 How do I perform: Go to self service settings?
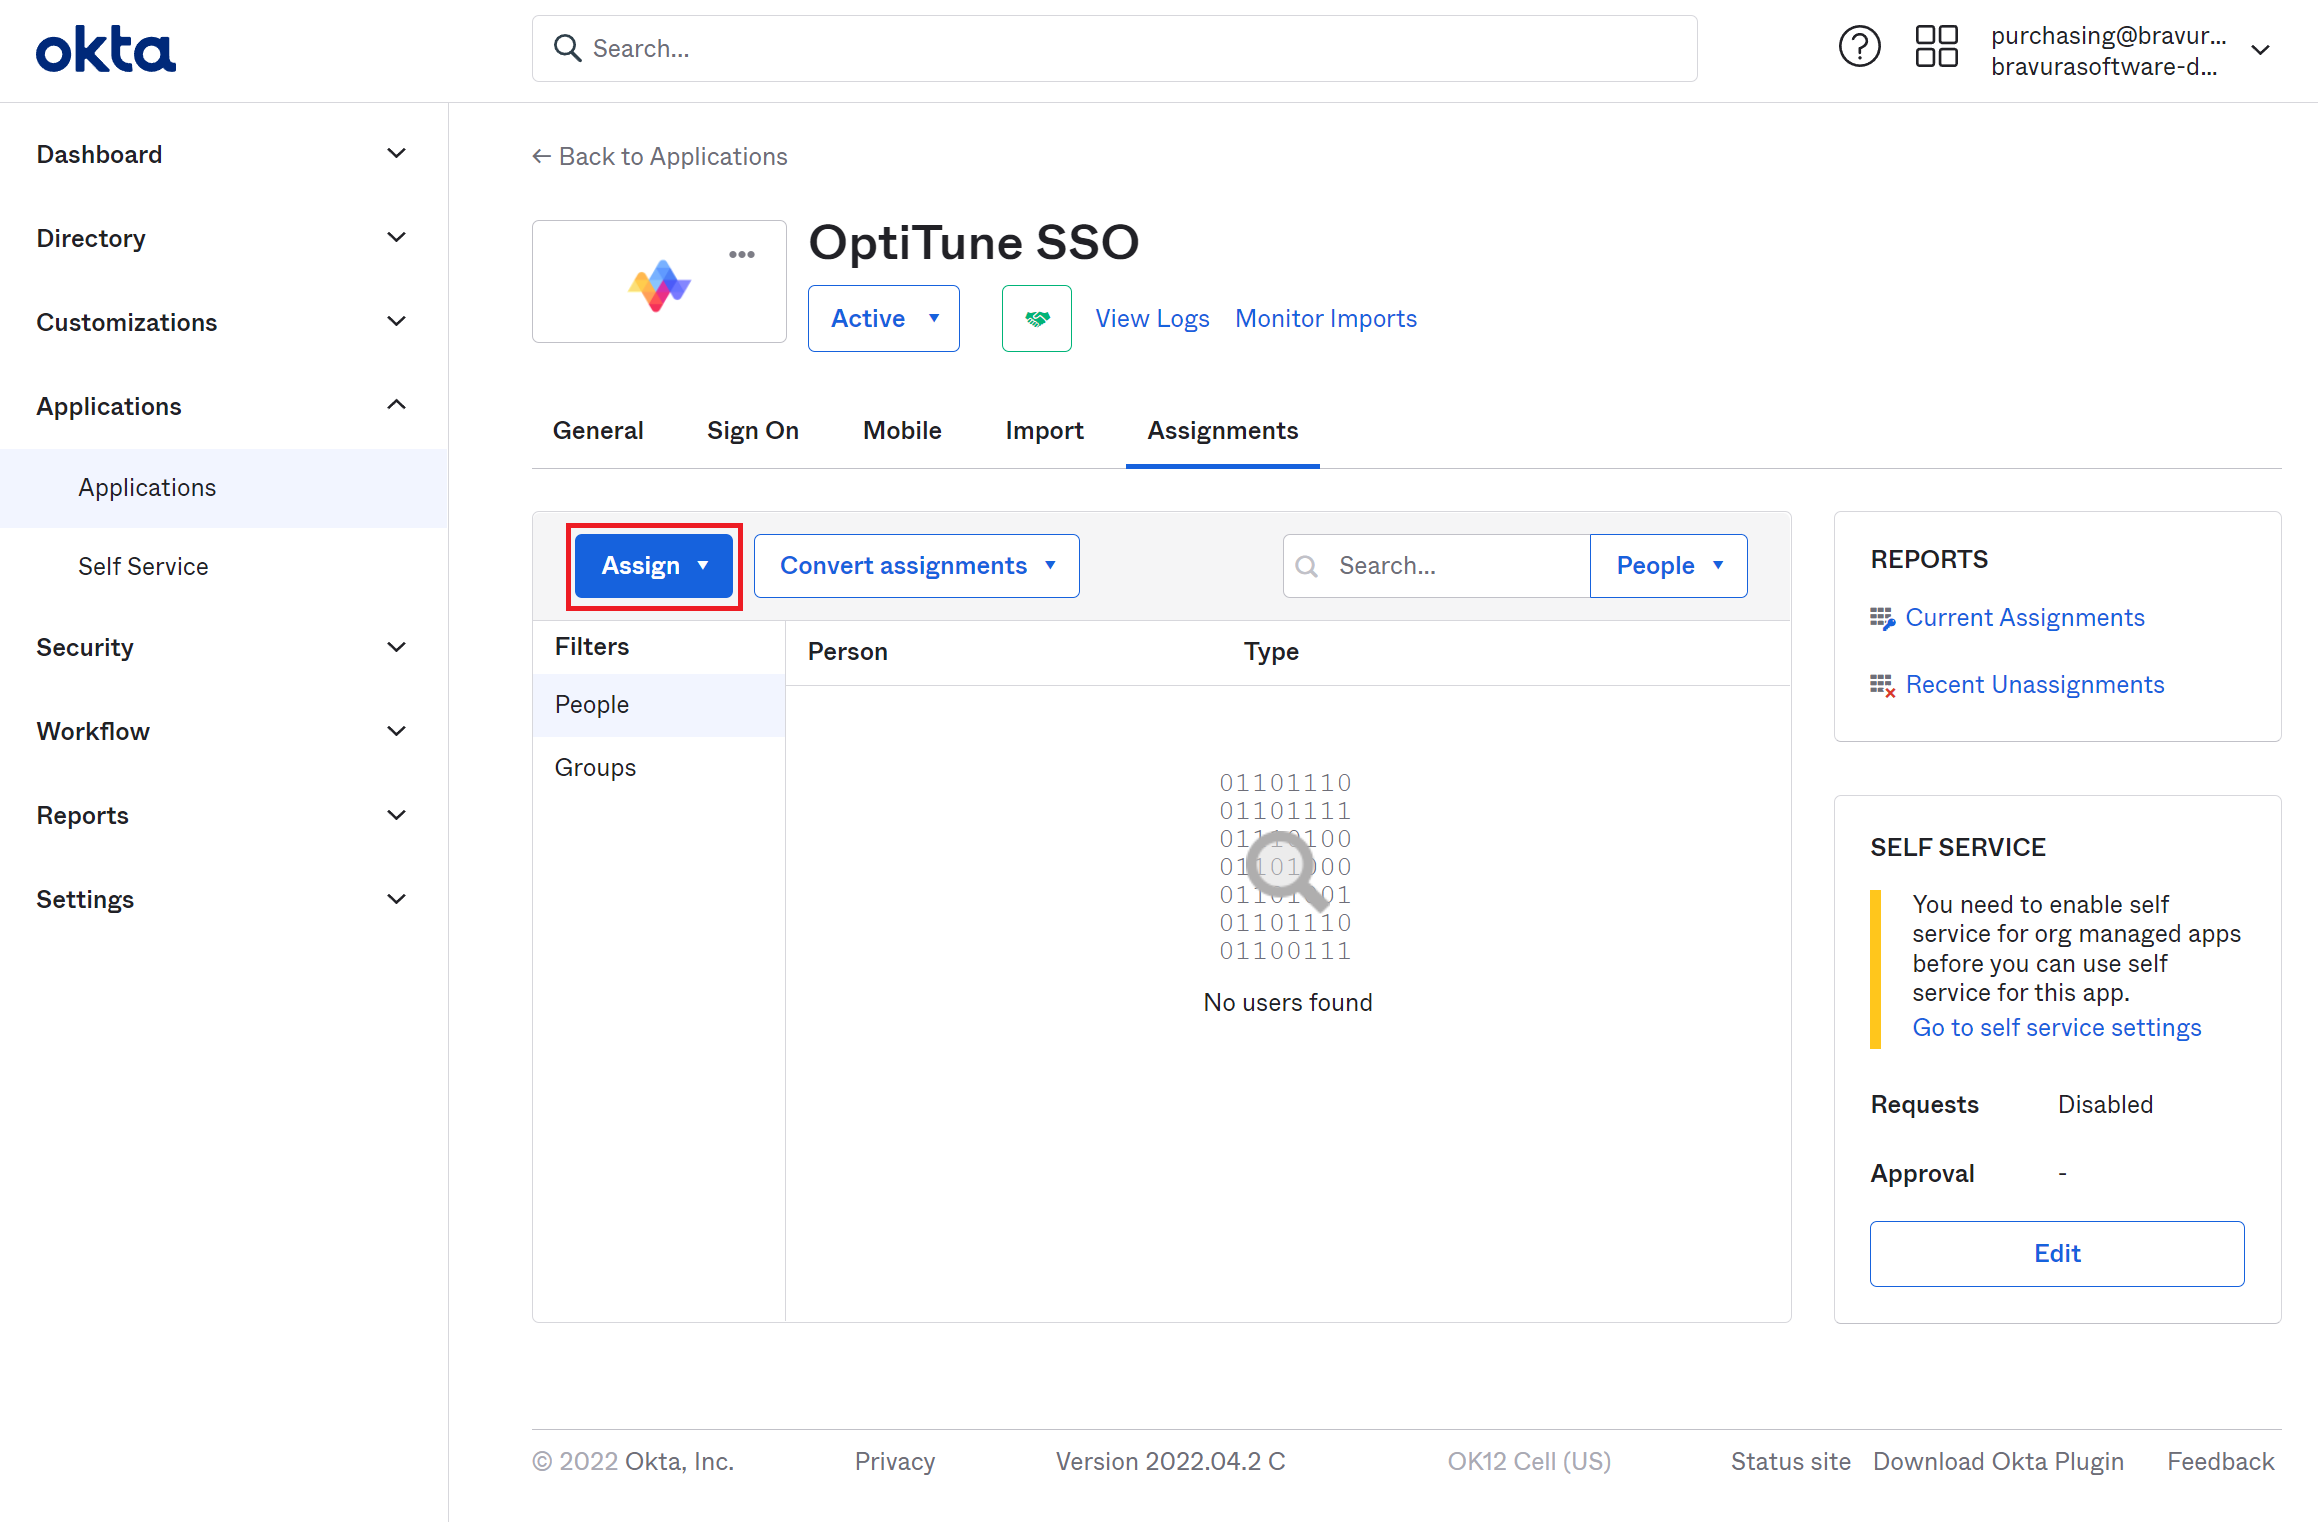[2057, 1028]
